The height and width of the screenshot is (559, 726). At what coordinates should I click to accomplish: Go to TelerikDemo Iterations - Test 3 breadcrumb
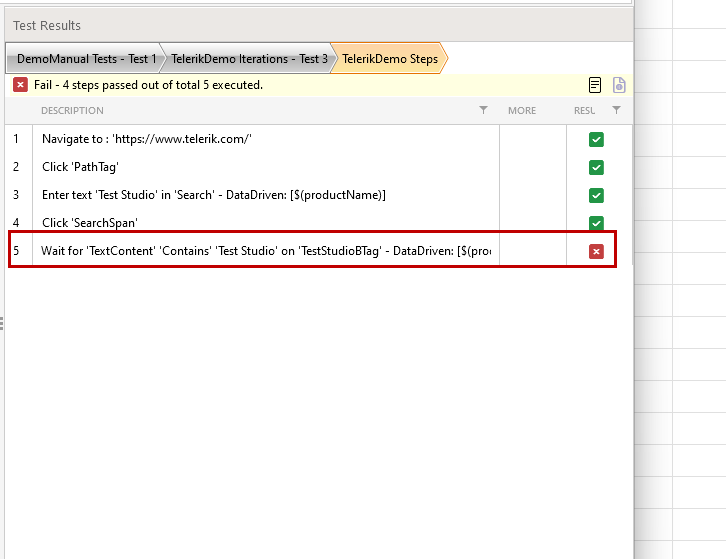249,59
